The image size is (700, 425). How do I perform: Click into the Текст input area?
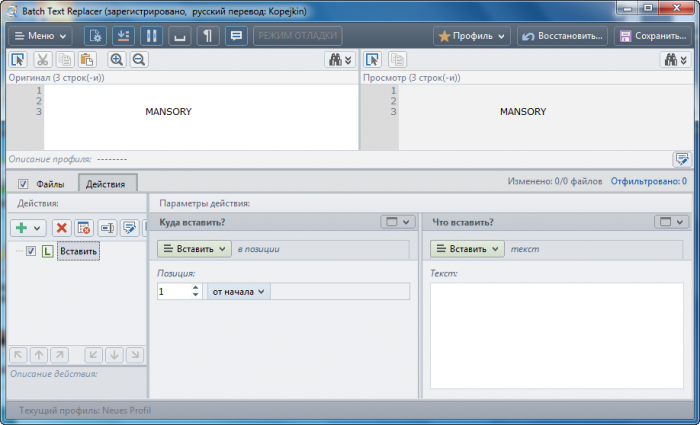pos(557,335)
